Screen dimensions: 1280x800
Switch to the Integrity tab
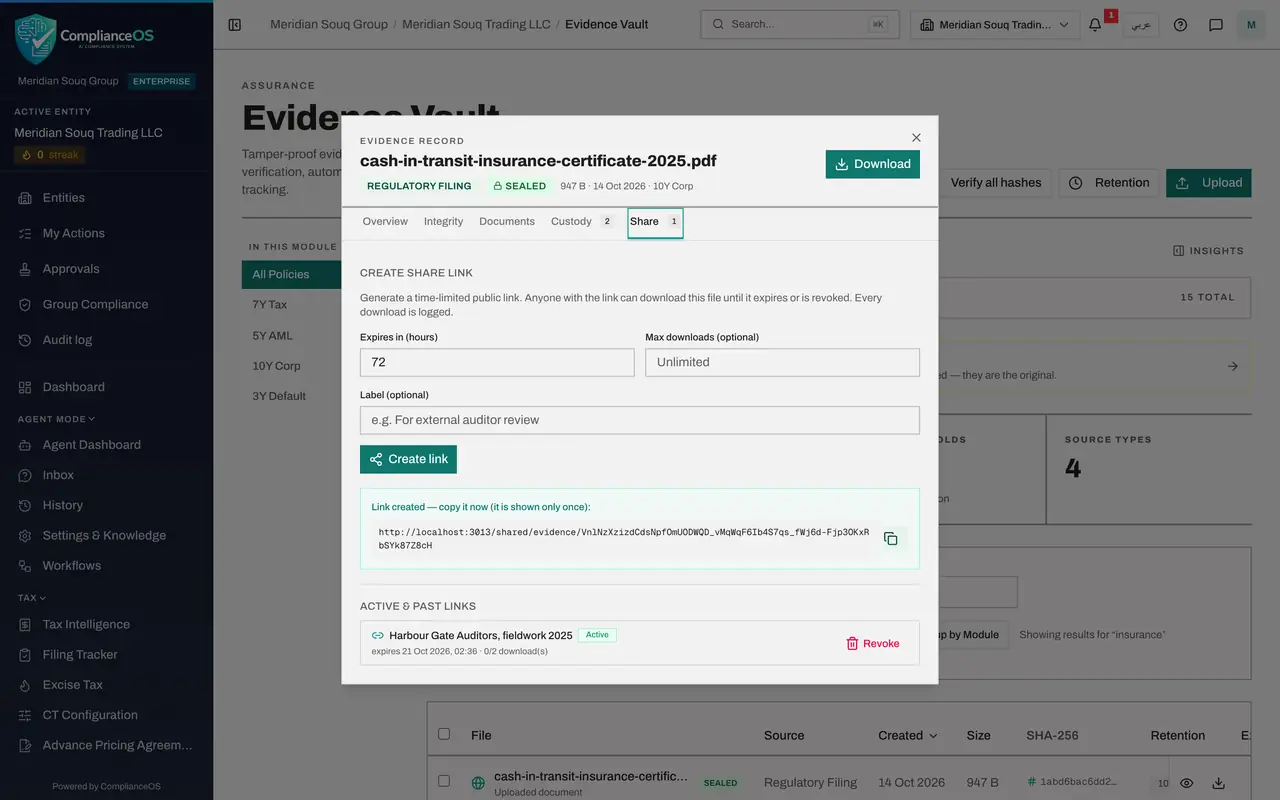click(x=443, y=221)
